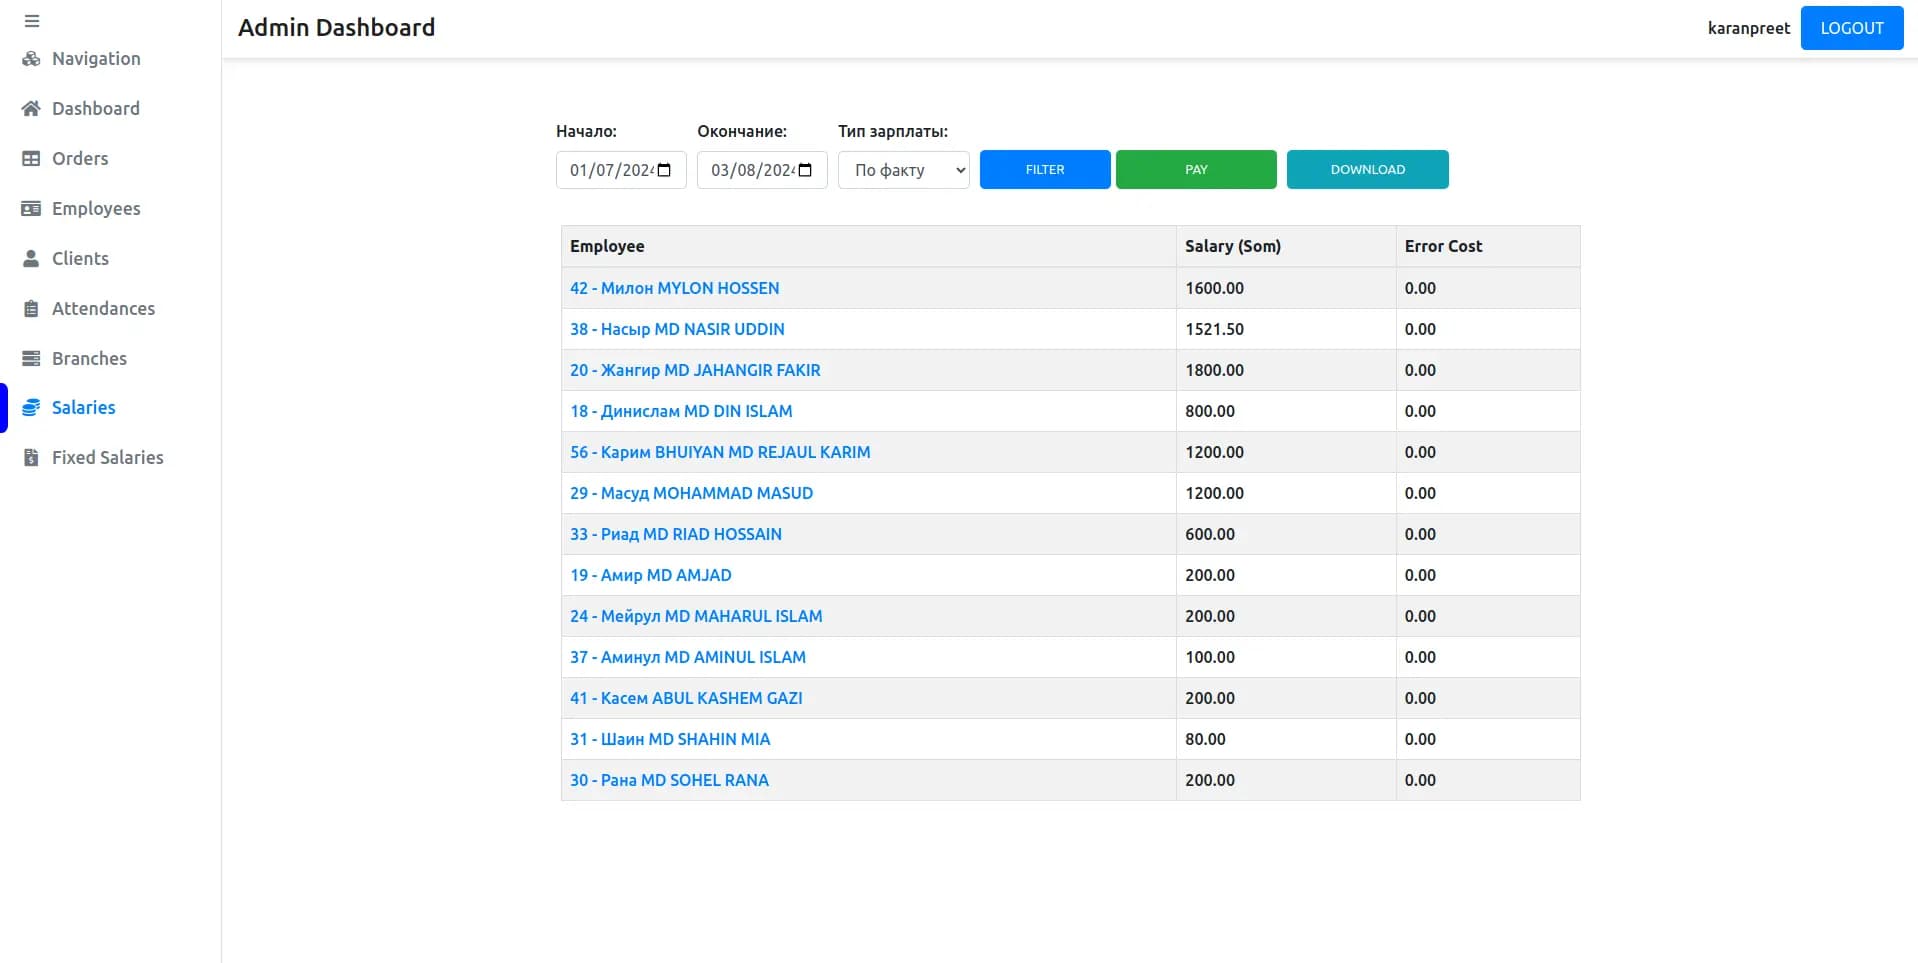
Task: Click the Employees ID card icon
Action: point(31,209)
